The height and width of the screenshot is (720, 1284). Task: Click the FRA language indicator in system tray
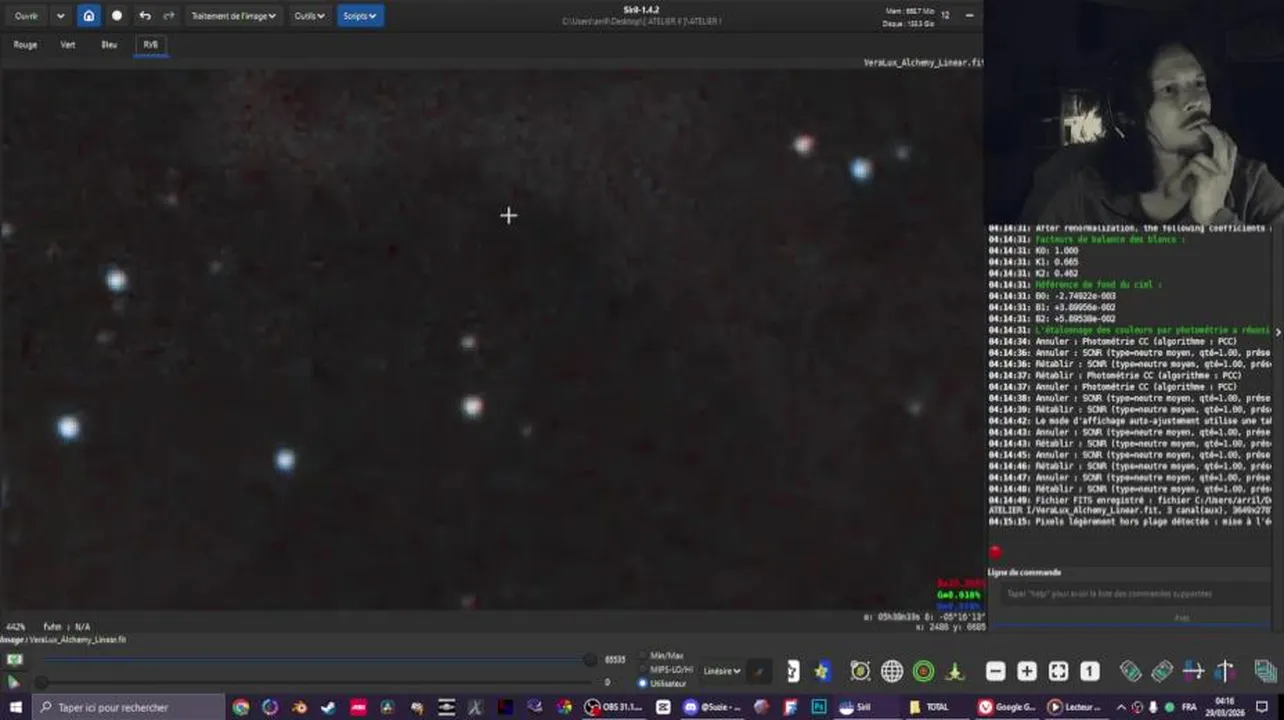(1189, 707)
